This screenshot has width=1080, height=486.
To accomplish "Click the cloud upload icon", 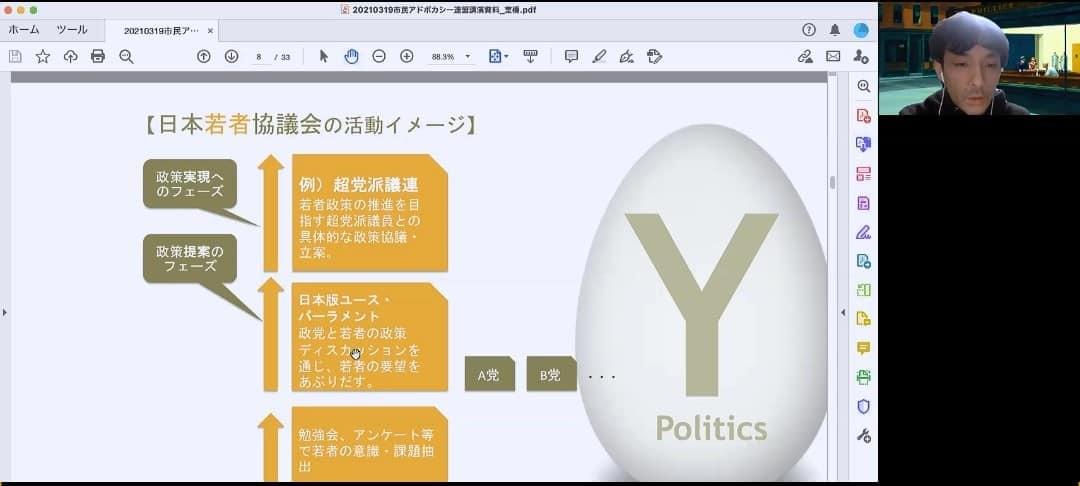I will click(70, 56).
